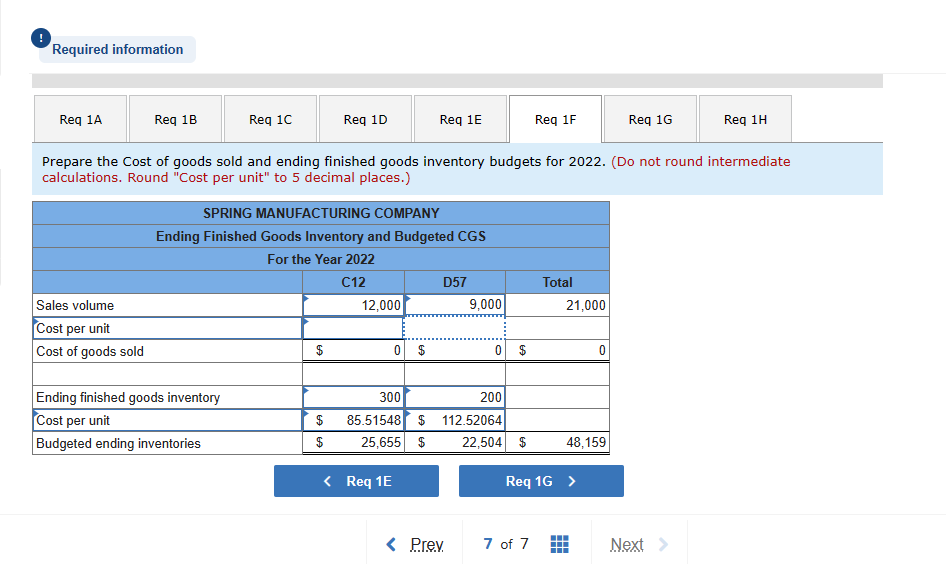Click the Required information label
This screenshot has height=572, width=946.
(118, 49)
